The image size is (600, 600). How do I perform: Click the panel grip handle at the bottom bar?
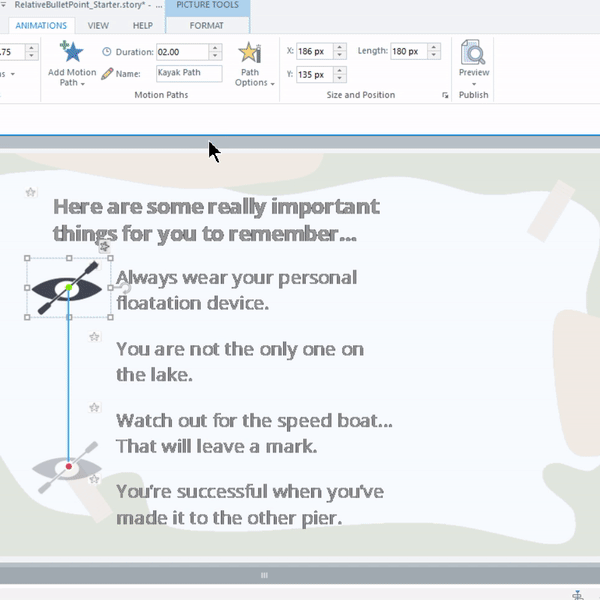[264, 575]
